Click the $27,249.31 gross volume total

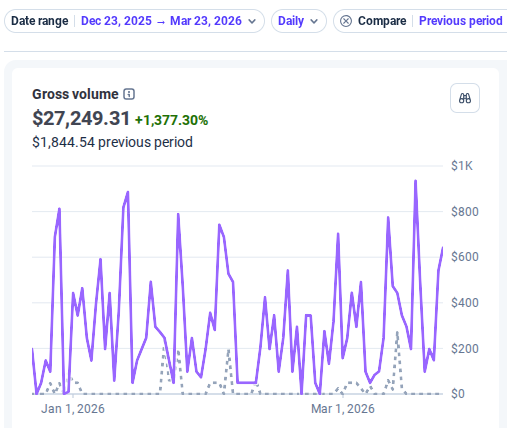(x=81, y=118)
